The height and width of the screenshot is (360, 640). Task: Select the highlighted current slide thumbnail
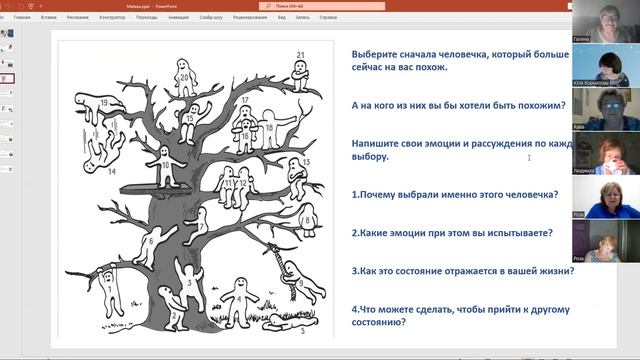tap(7, 78)
